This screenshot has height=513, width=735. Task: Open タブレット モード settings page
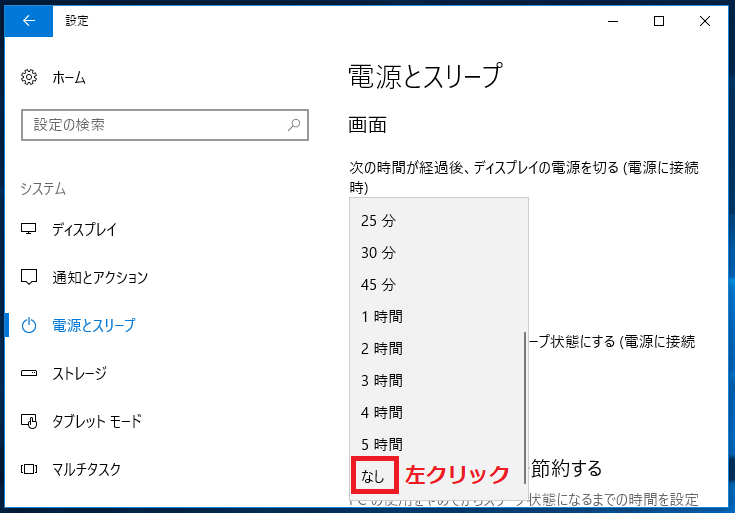[97, 421]
